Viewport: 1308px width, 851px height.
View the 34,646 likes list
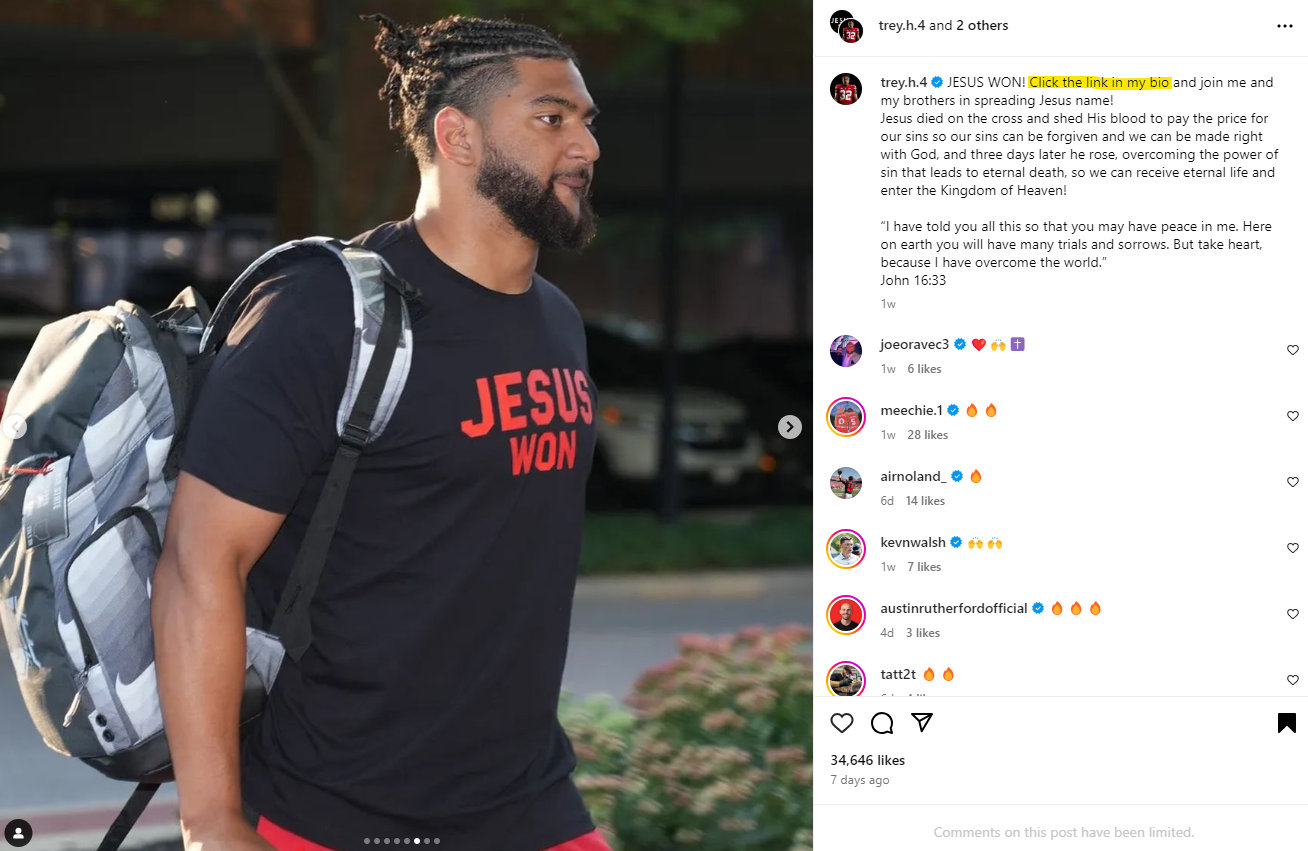click(x=867, y=760)
